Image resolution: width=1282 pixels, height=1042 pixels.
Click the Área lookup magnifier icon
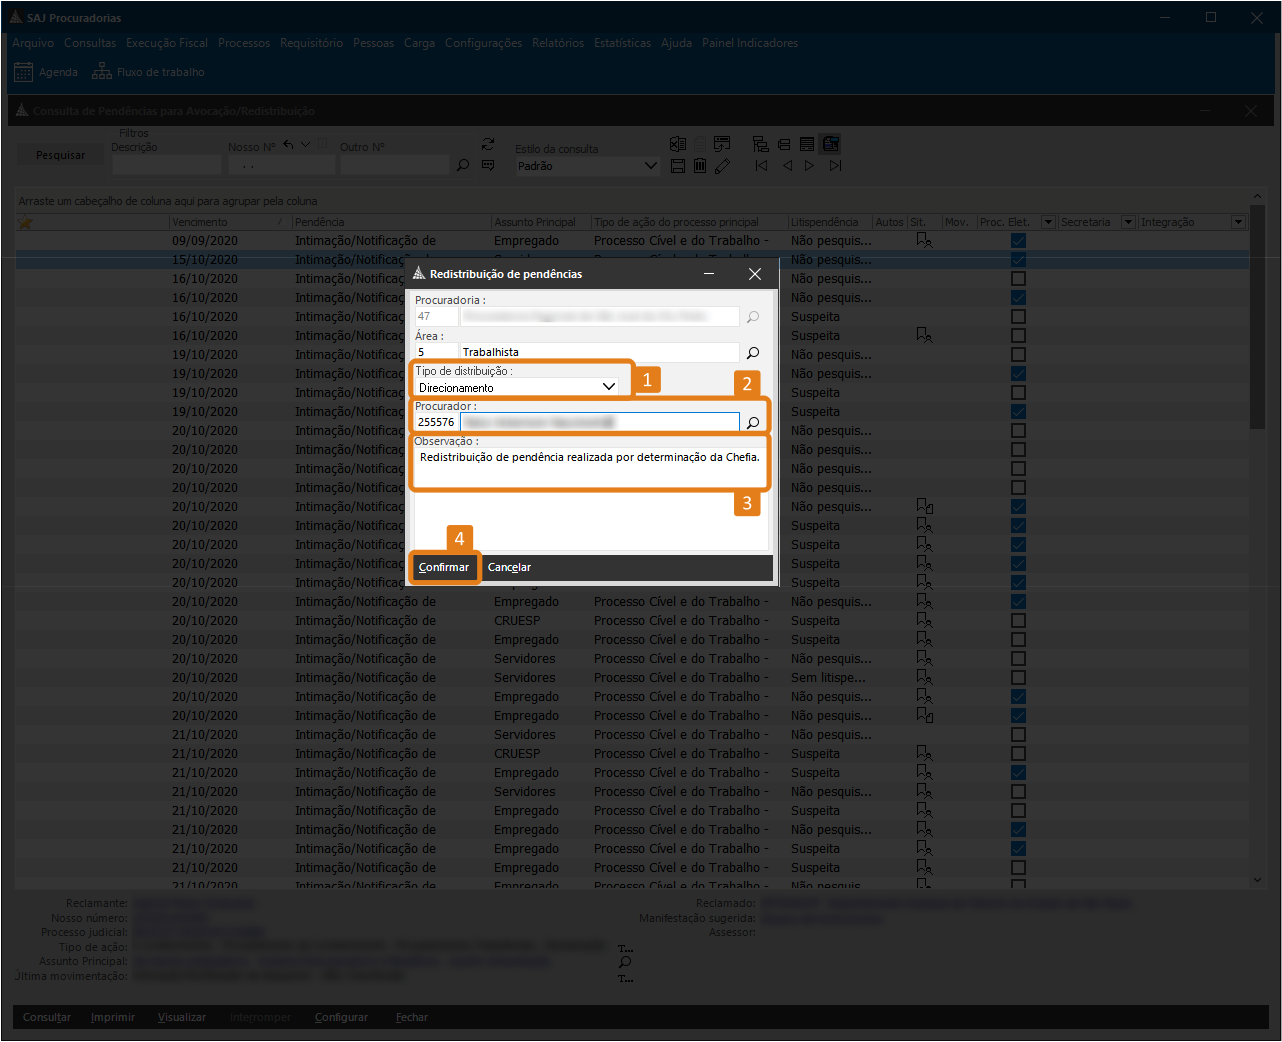753,353
